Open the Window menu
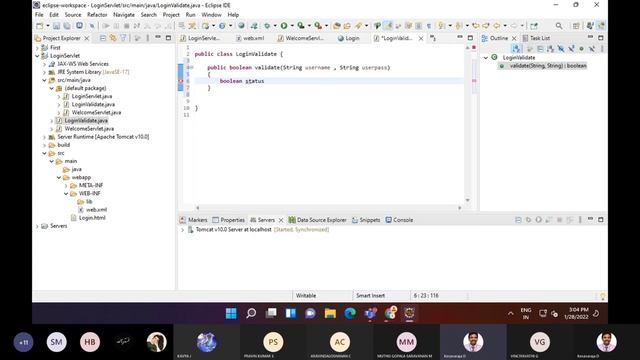Viewport: 640px width, 360px height. click(211, 15)
